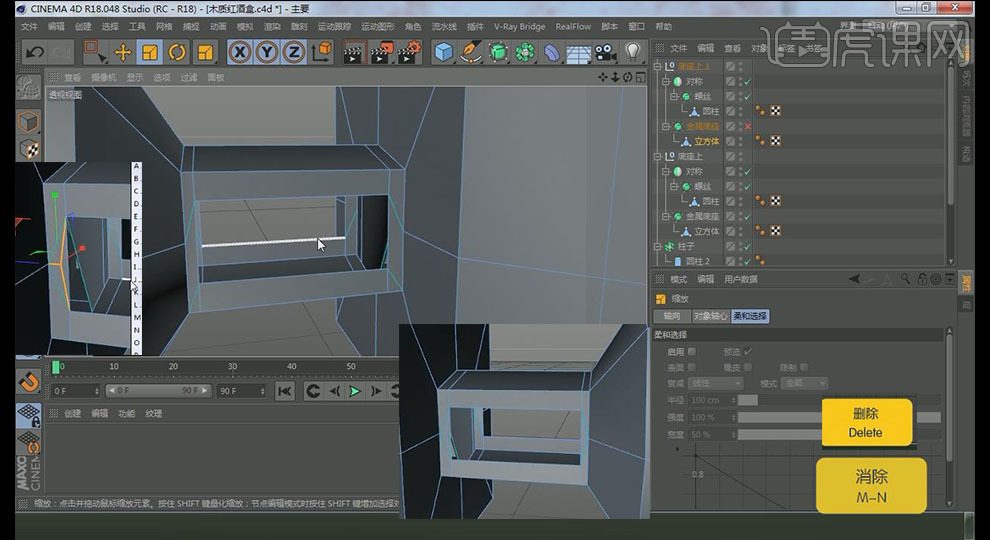Click Render to Picture Viewer icon

[381, 52]
